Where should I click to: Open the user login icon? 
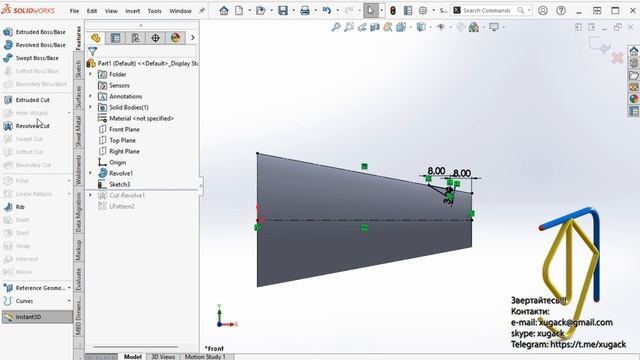543,11
